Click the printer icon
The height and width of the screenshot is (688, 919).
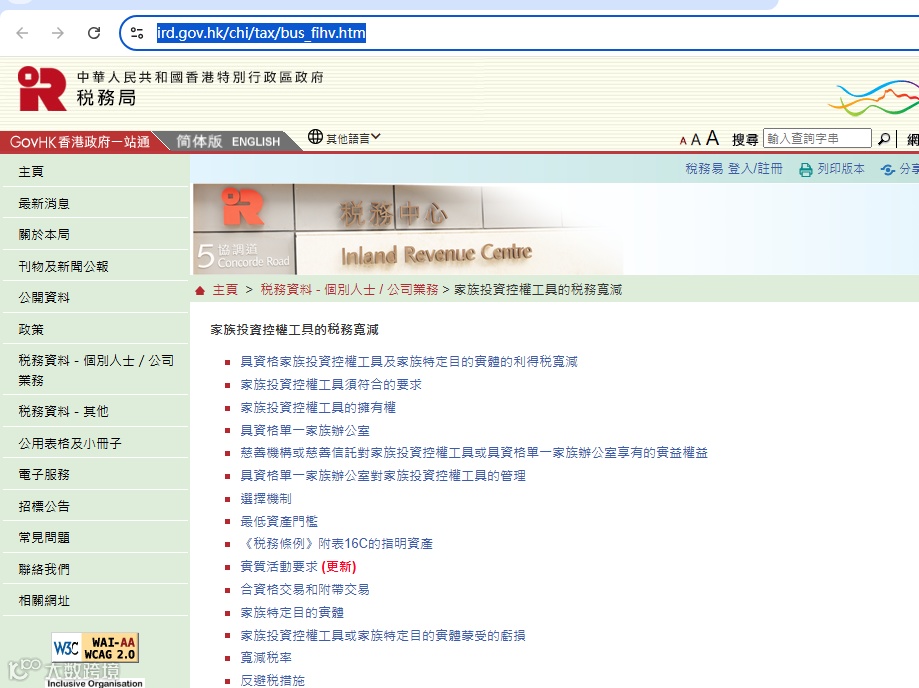pos(806,169)
